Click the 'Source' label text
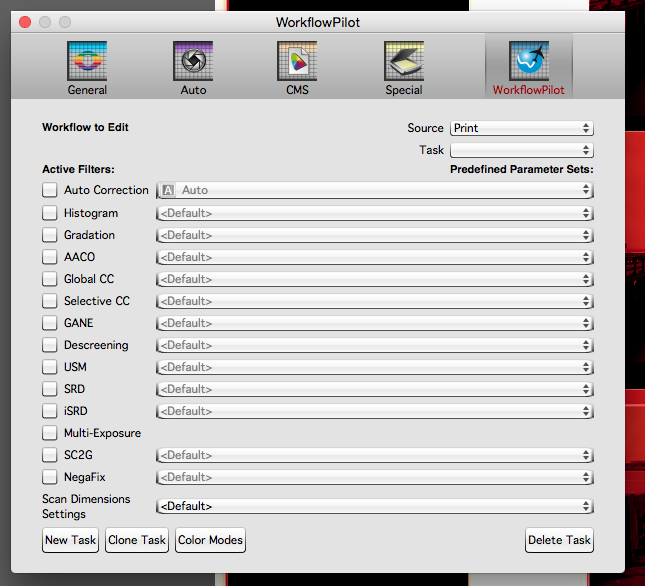The width and height of the screenshot is (645, 586). point(425,128)
